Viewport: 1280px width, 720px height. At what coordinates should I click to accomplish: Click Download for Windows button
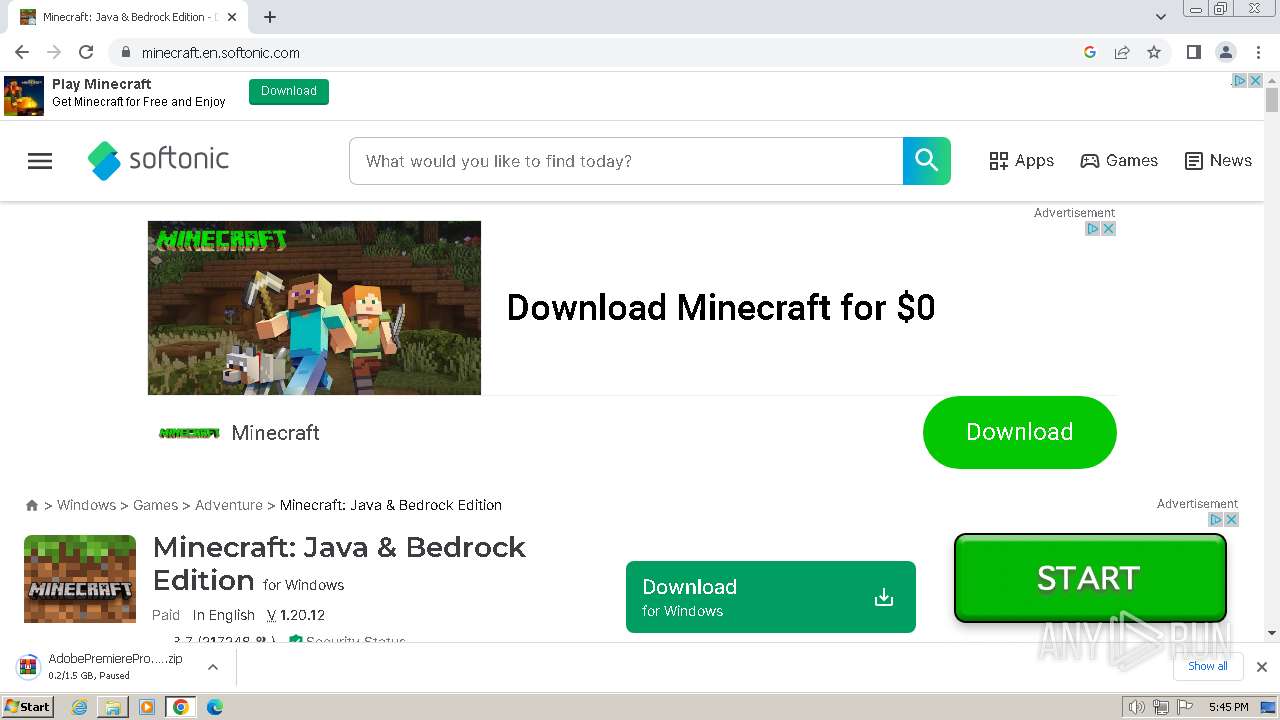coord(770,597)
